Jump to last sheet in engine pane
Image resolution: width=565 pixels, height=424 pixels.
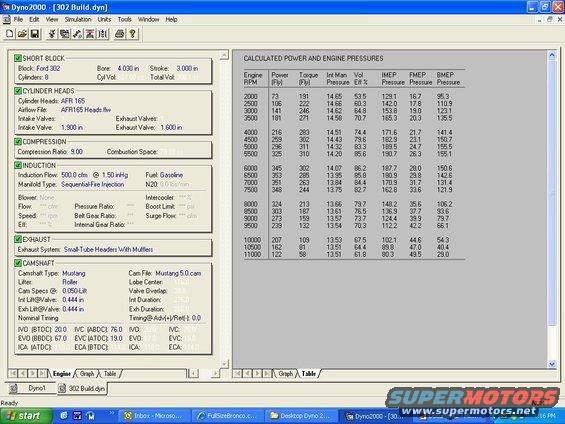tap(42, 374)
